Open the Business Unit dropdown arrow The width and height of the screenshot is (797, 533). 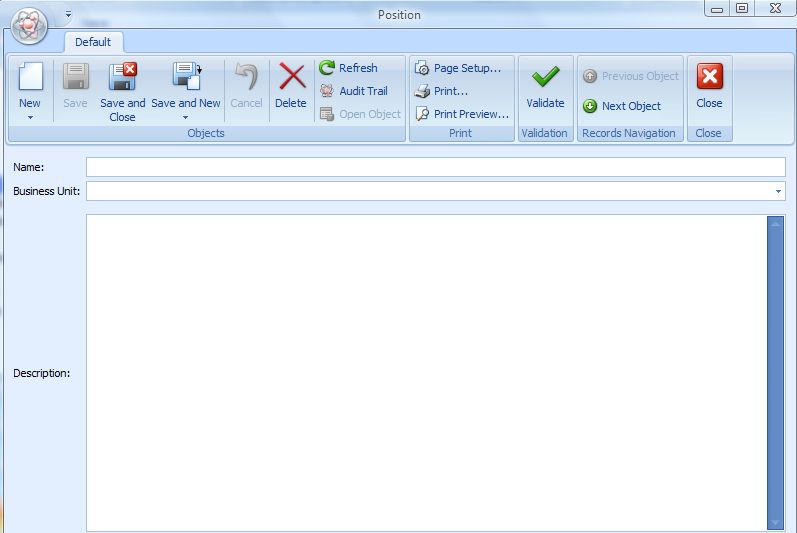pos(778,192)
